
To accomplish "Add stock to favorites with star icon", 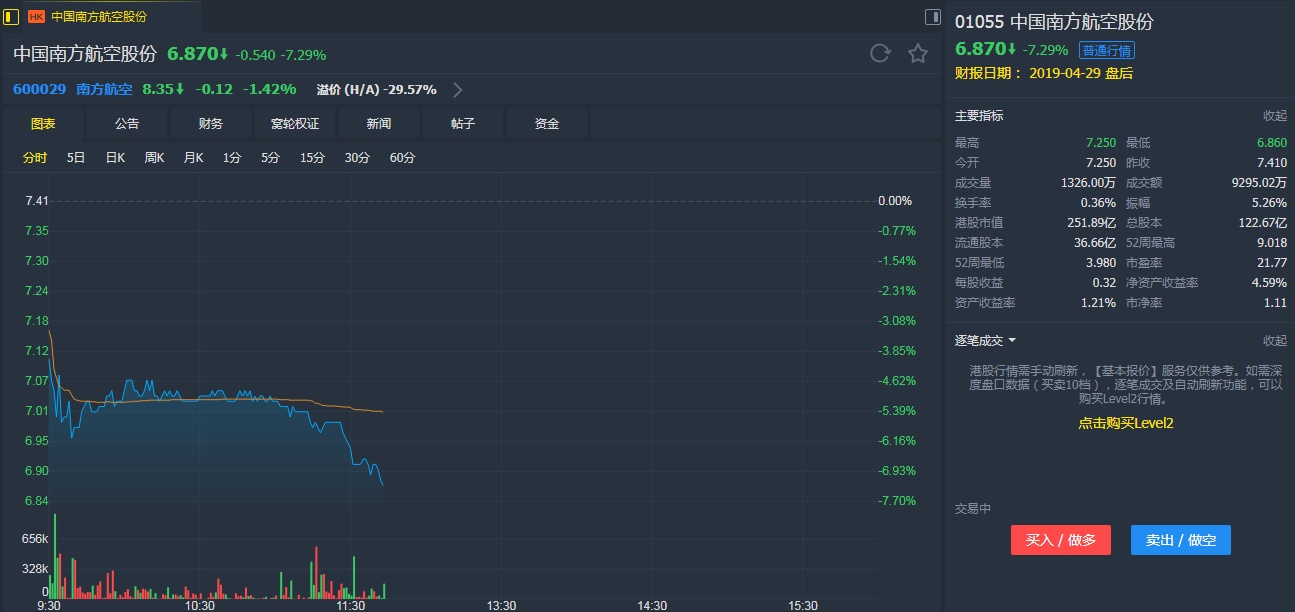I will pyautogui.click(x=918, y=54).
